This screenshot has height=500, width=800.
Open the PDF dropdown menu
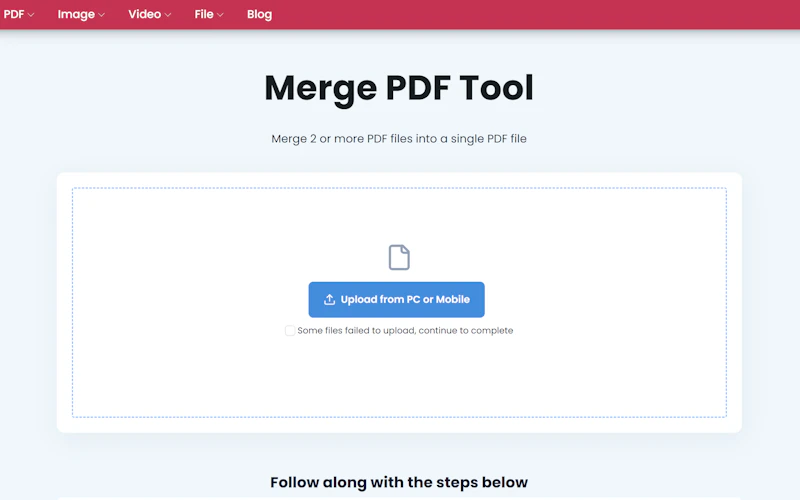(x=18, y=14)
